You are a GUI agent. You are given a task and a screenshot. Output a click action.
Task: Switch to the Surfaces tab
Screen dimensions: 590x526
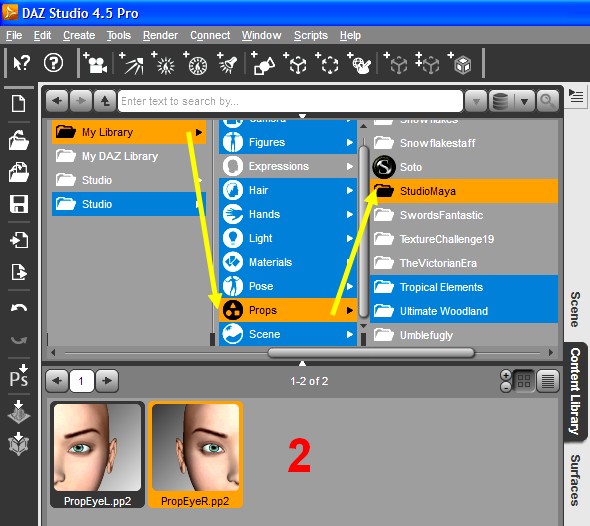(575, 480)
